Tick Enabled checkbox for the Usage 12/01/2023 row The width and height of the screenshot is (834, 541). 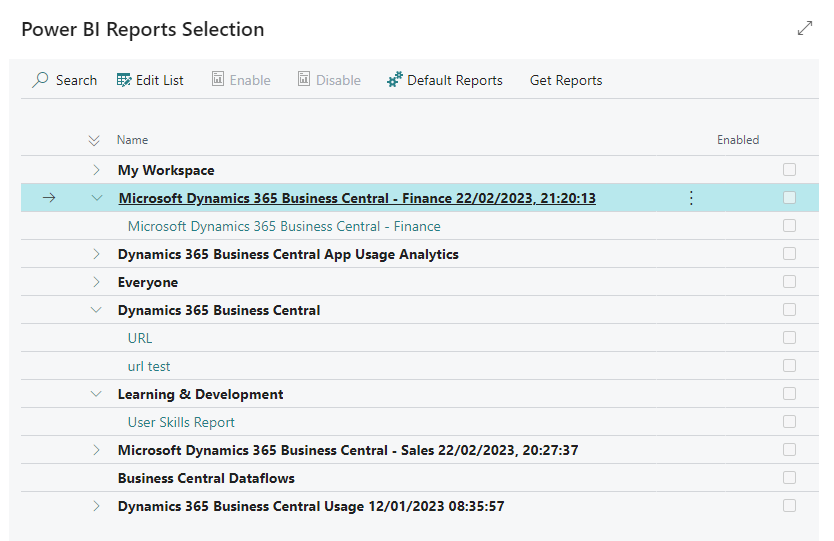789,506
